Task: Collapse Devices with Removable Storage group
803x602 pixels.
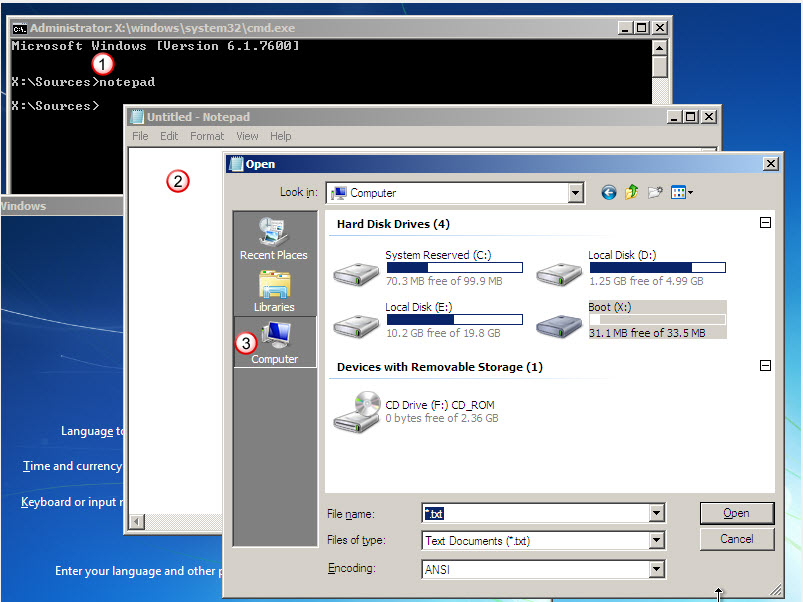Action: click(765, 366)
